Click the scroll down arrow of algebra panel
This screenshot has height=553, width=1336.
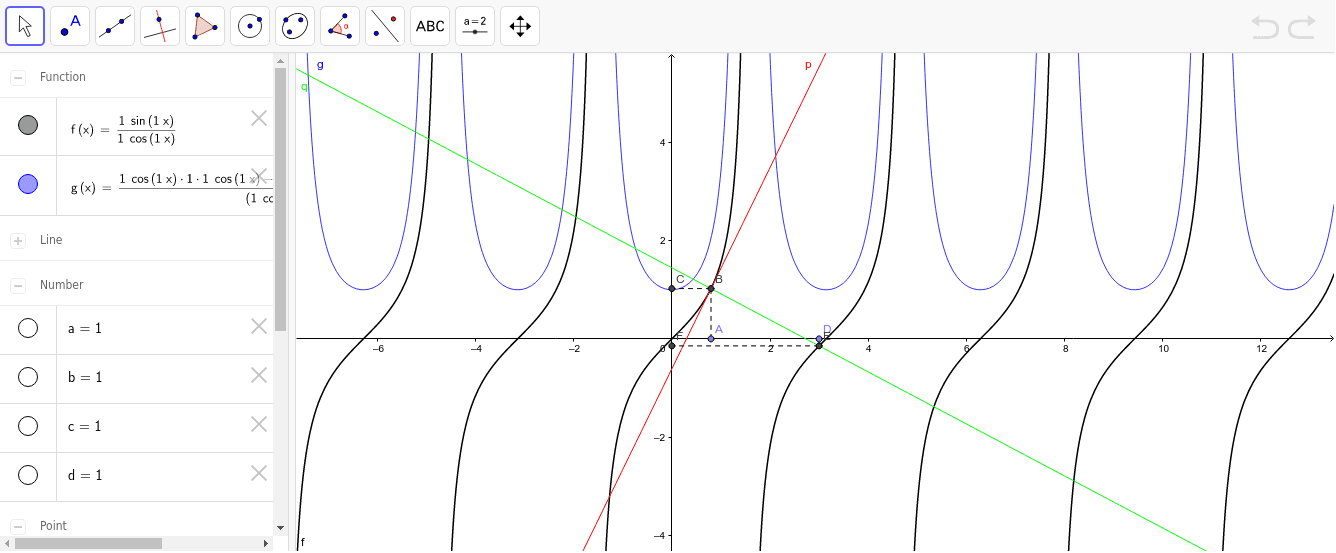(x=280, y=527)
